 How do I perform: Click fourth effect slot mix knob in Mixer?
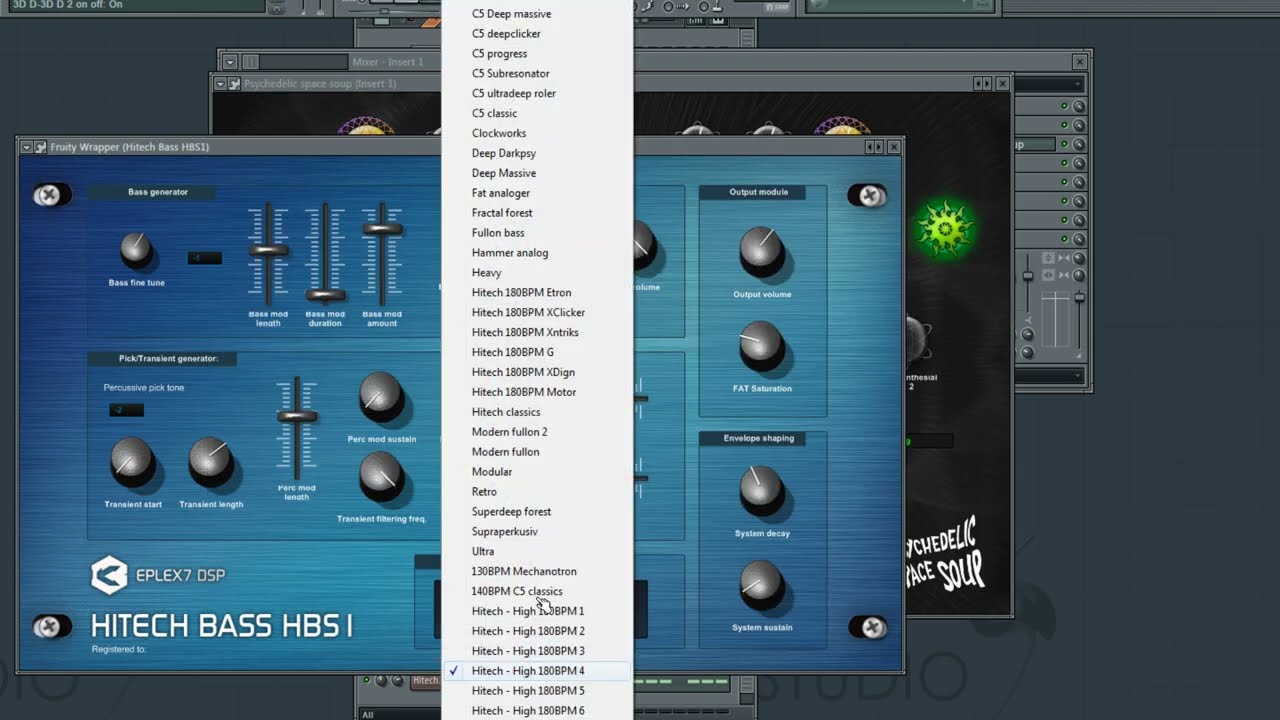(1079, 163)
